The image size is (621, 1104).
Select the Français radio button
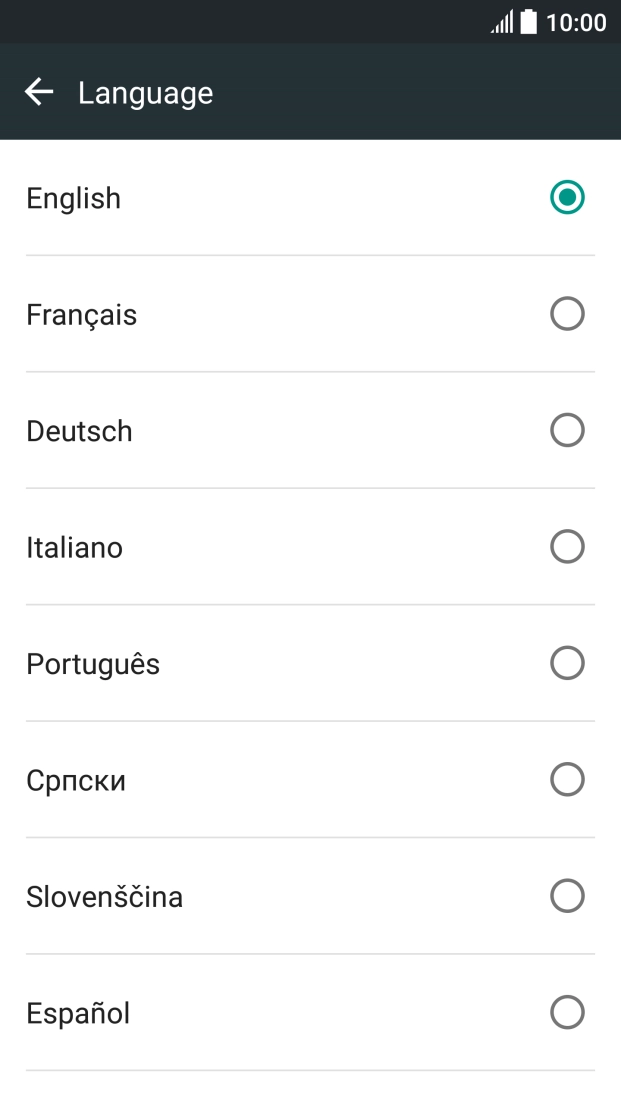coord(567,313)
